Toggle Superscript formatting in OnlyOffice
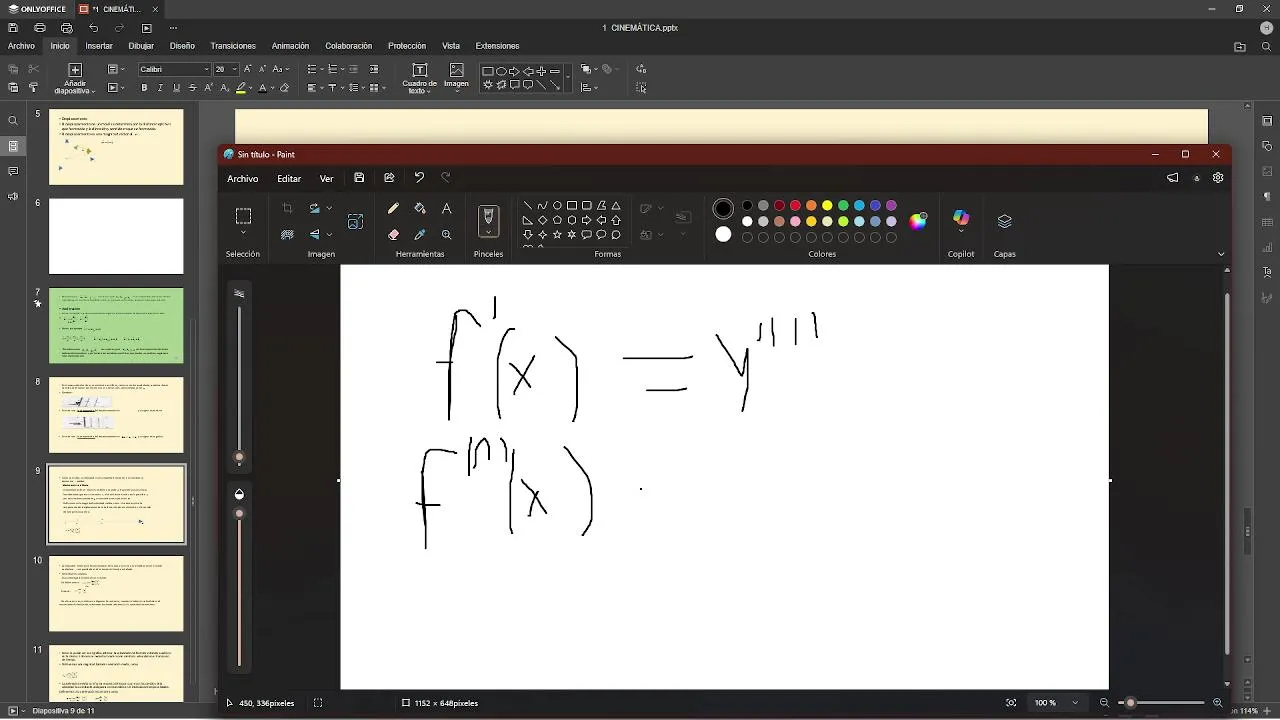This screenshot has height=720, width=1280. (208, 88)
